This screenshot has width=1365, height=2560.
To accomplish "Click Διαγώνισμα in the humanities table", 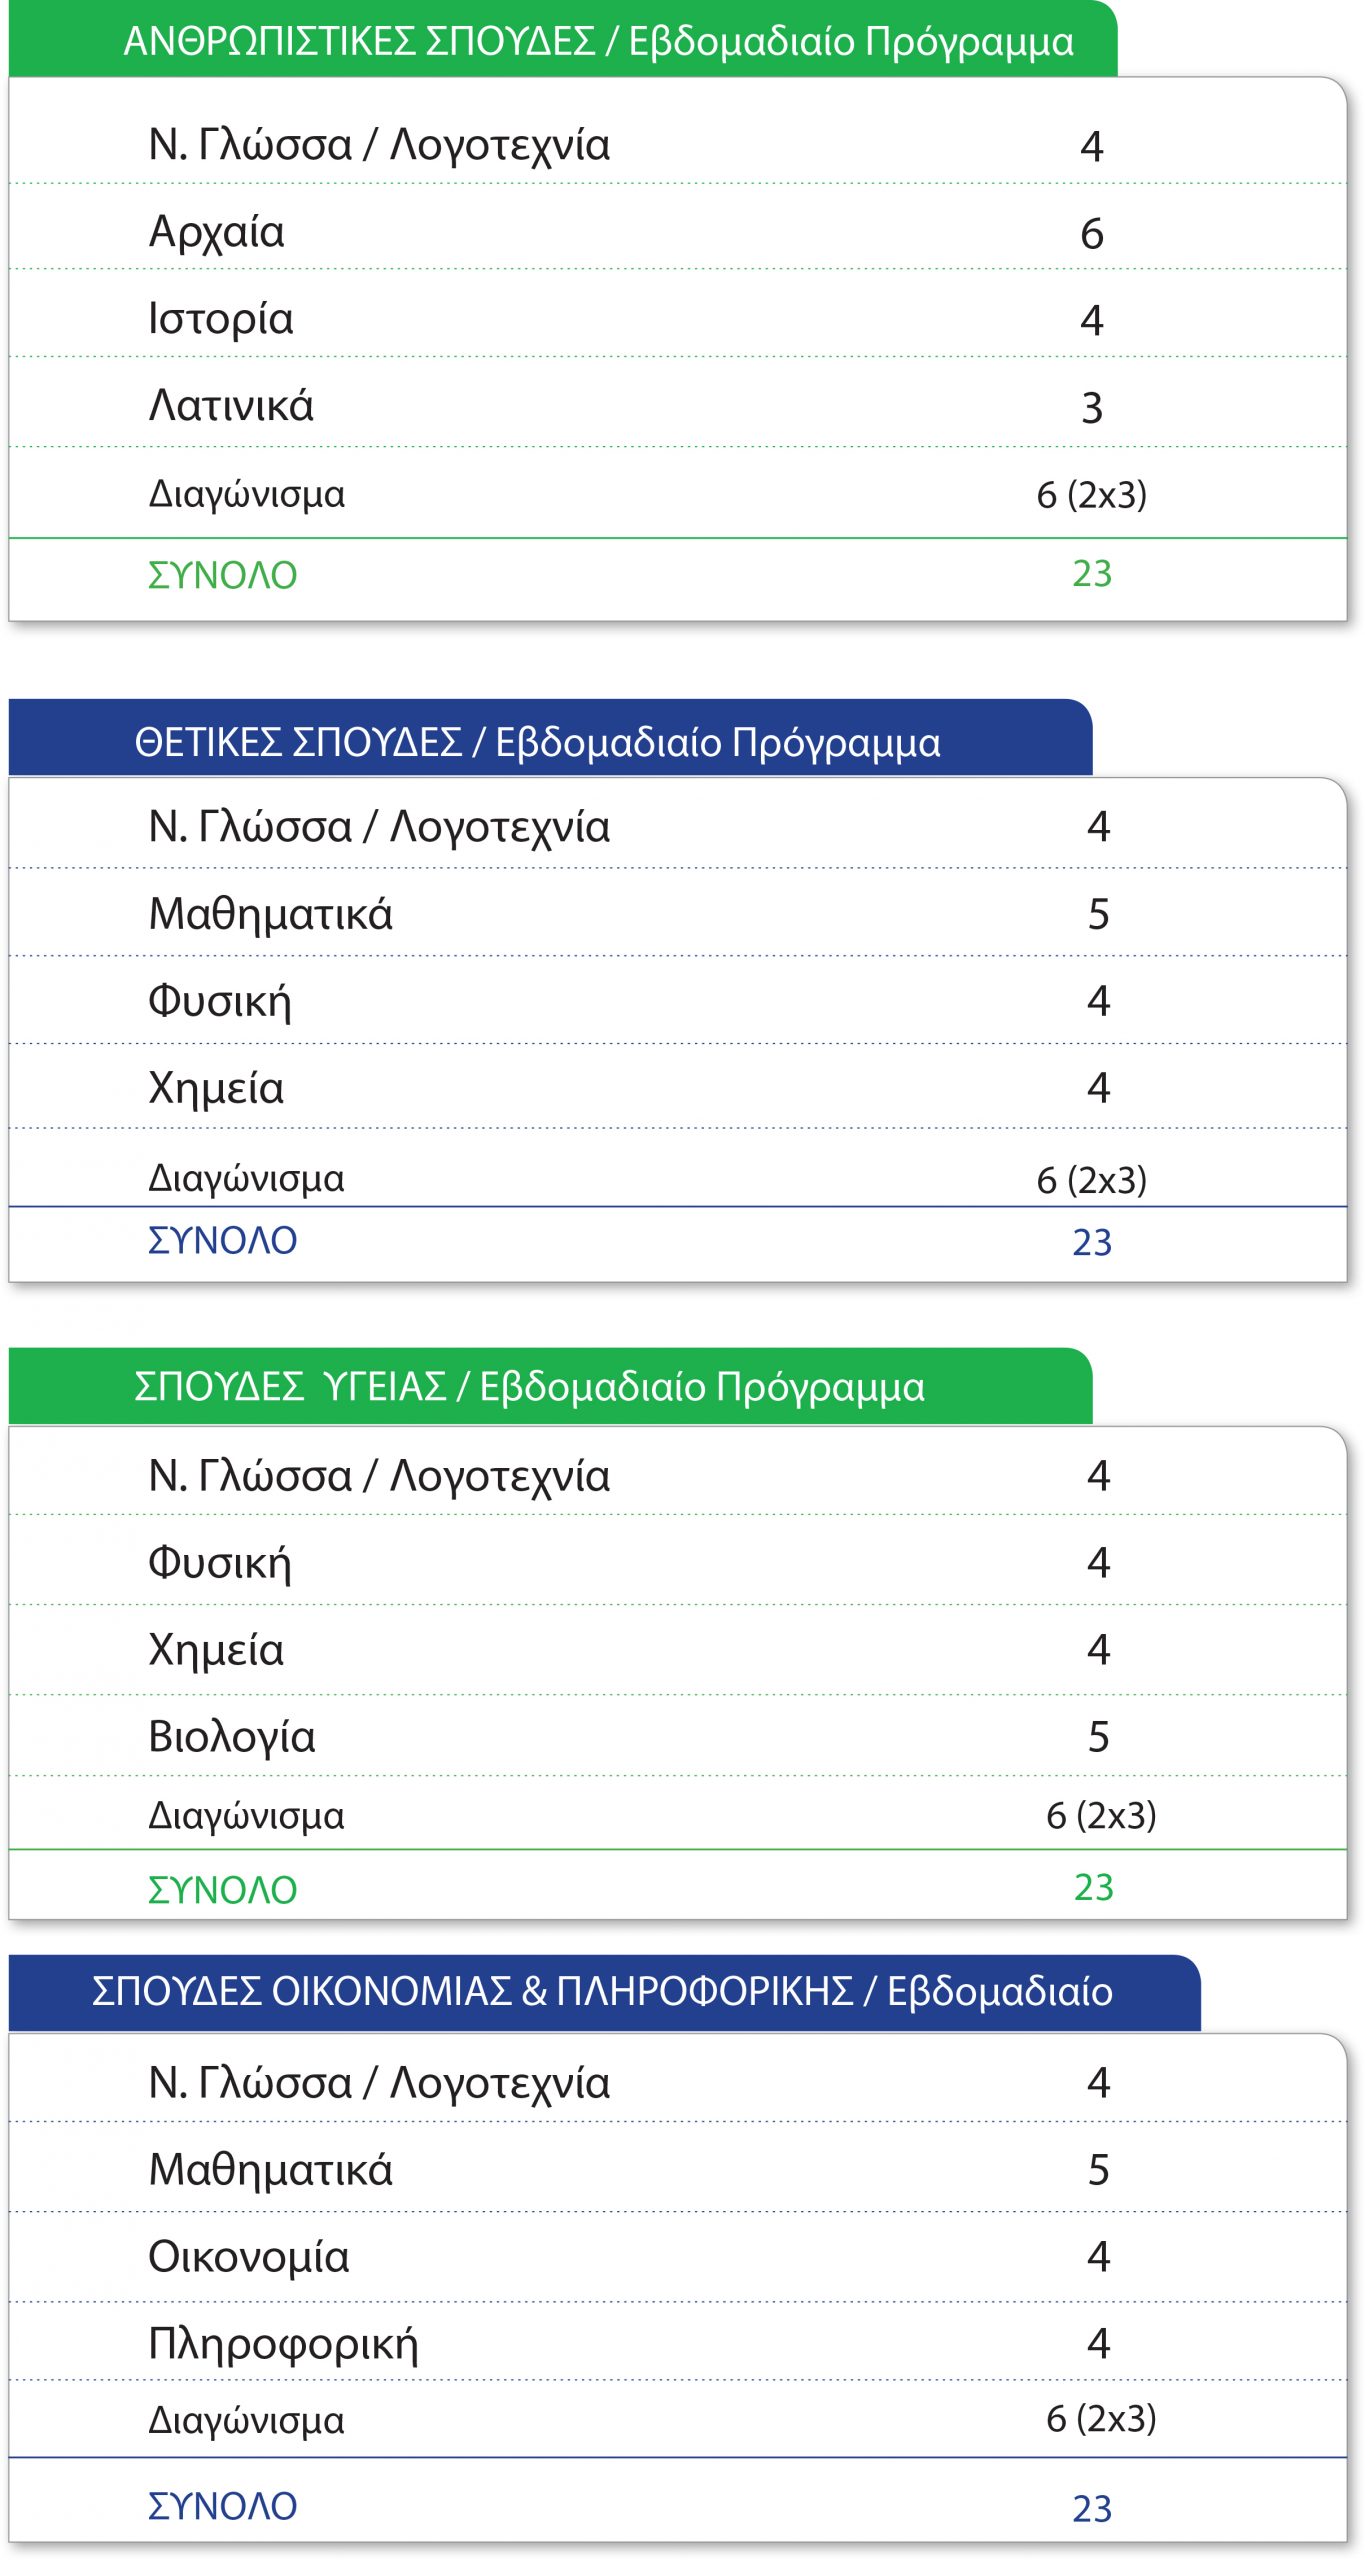I will point(247,495).
